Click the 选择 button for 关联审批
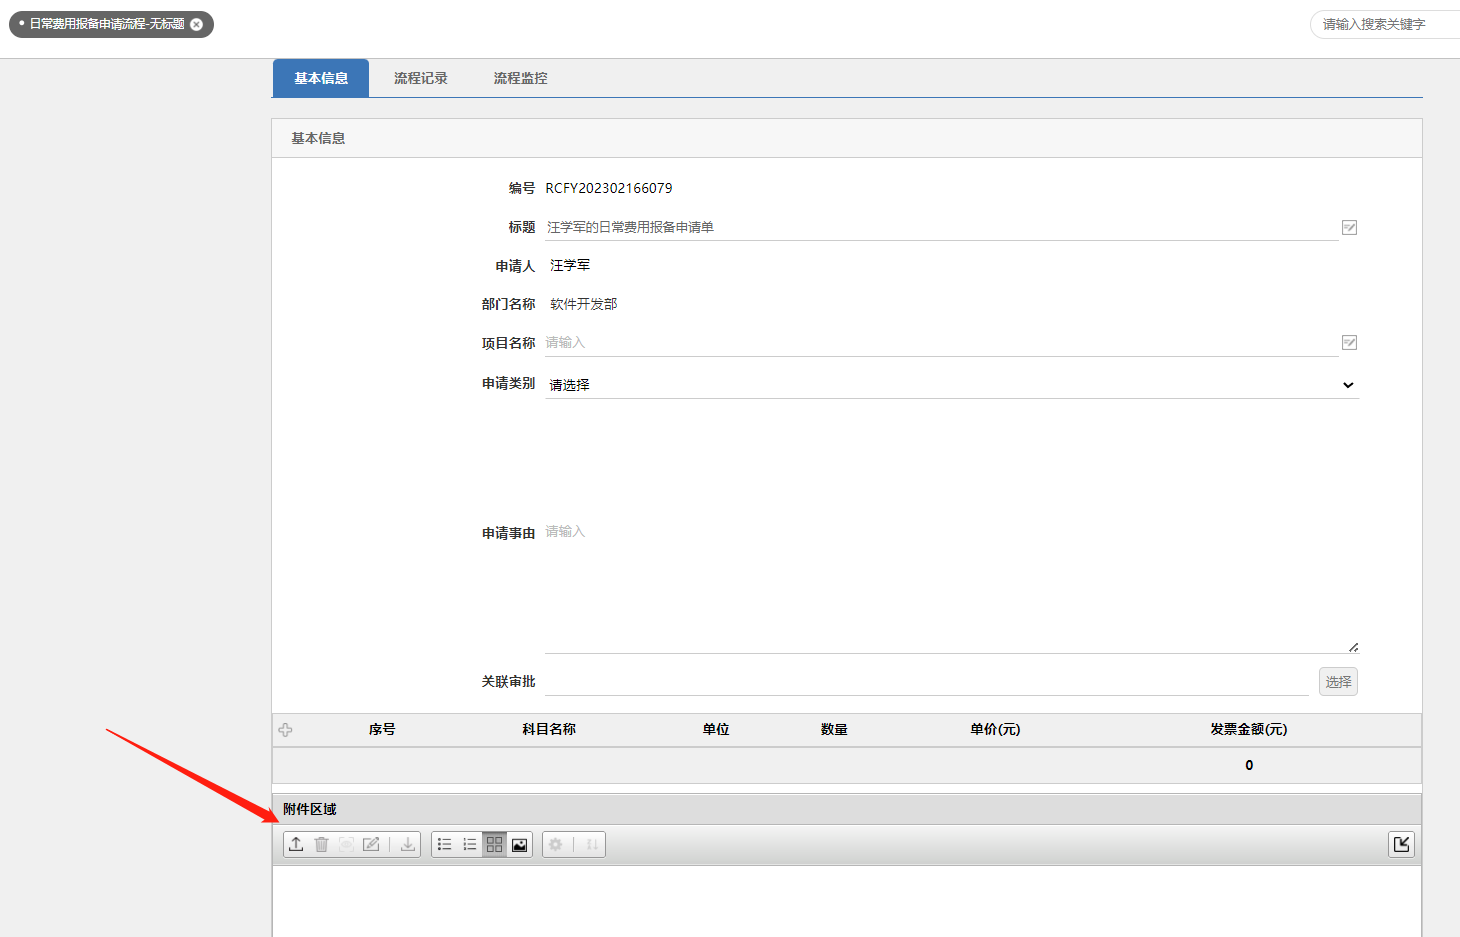Screen dimensions: 1460x937 1337,682
